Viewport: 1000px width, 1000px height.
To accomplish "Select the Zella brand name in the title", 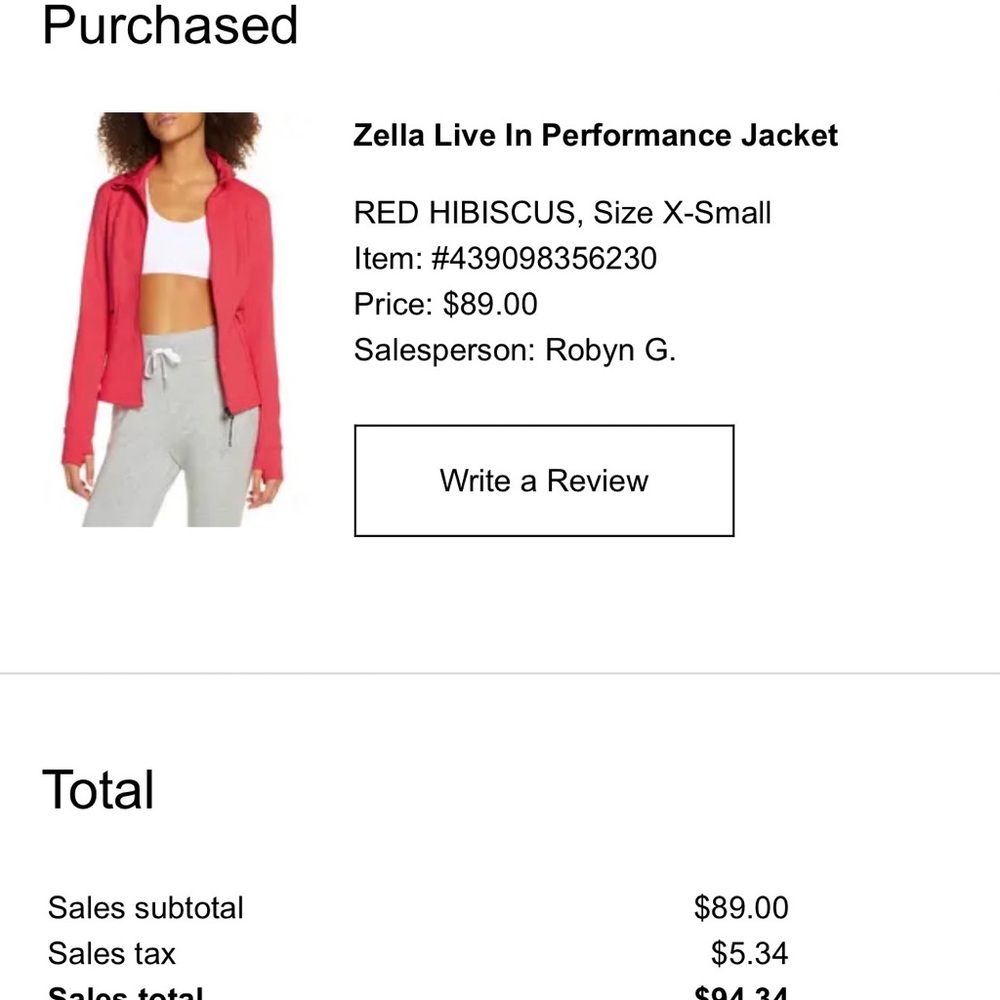I will tap(390, 135).
